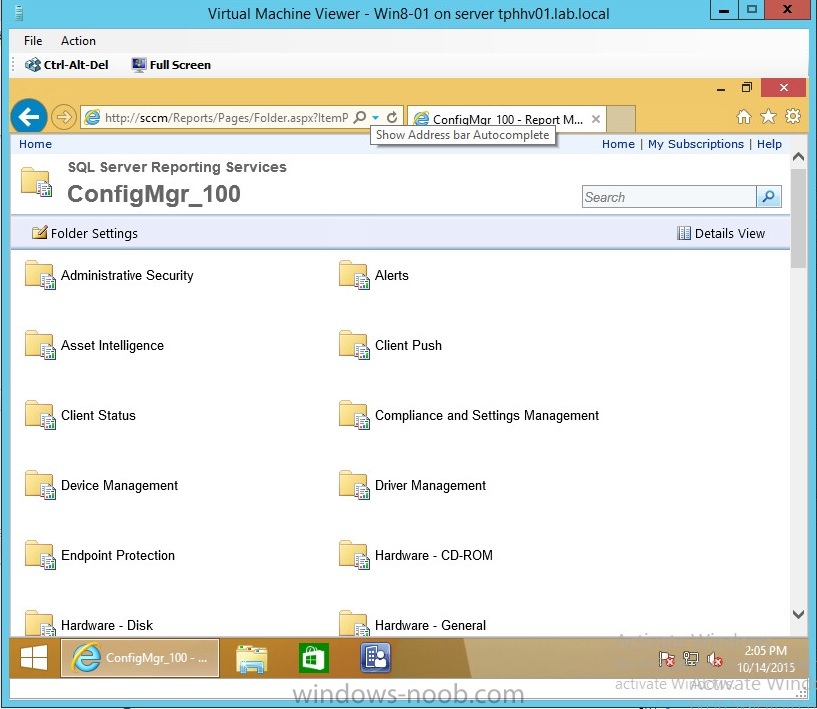Open the Windows Start button
817x709 pixels.
coord(34,657)
